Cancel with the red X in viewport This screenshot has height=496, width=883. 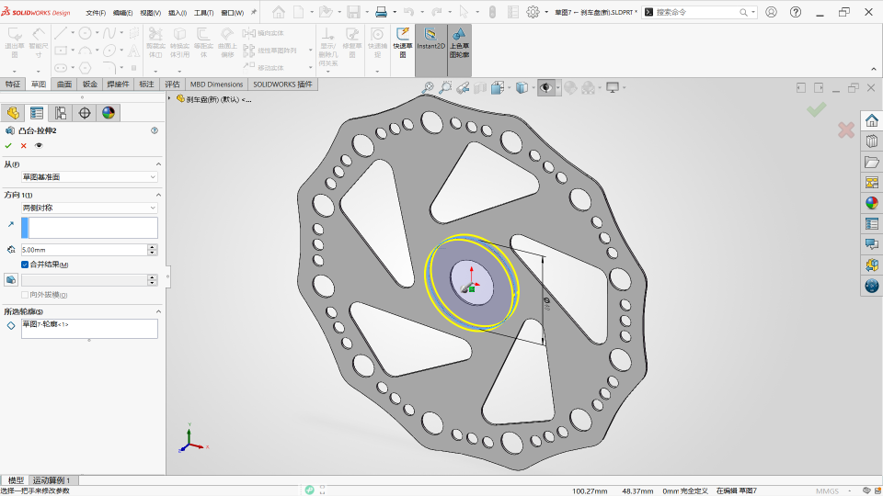coord(846,131)
